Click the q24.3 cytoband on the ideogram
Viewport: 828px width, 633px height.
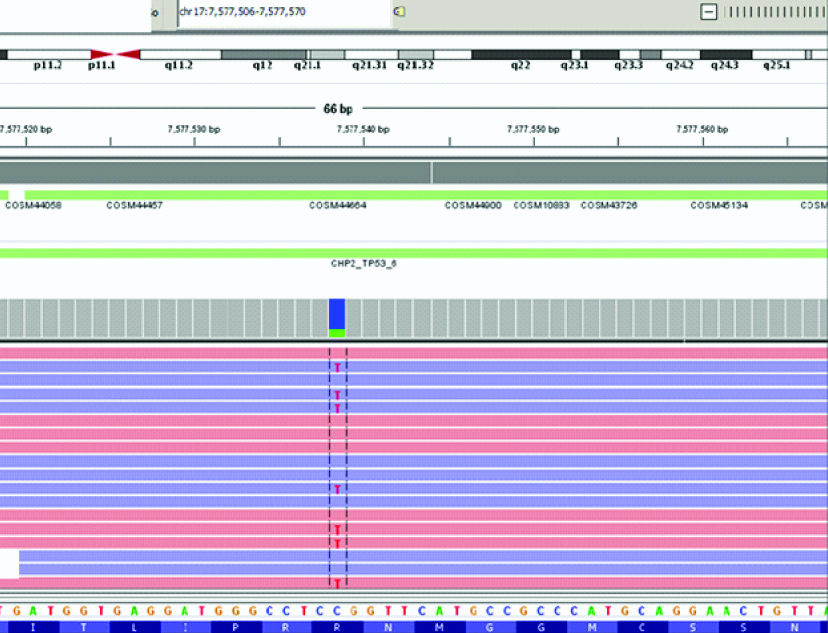tap(725, 54)
